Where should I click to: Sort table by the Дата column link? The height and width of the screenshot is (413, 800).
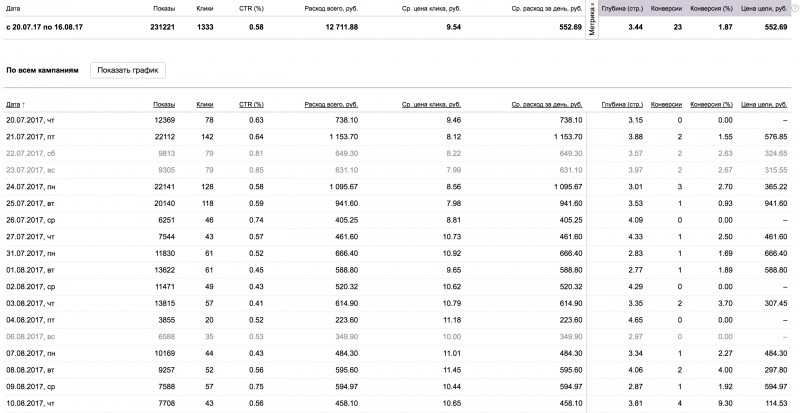click(x=13, y=104)
